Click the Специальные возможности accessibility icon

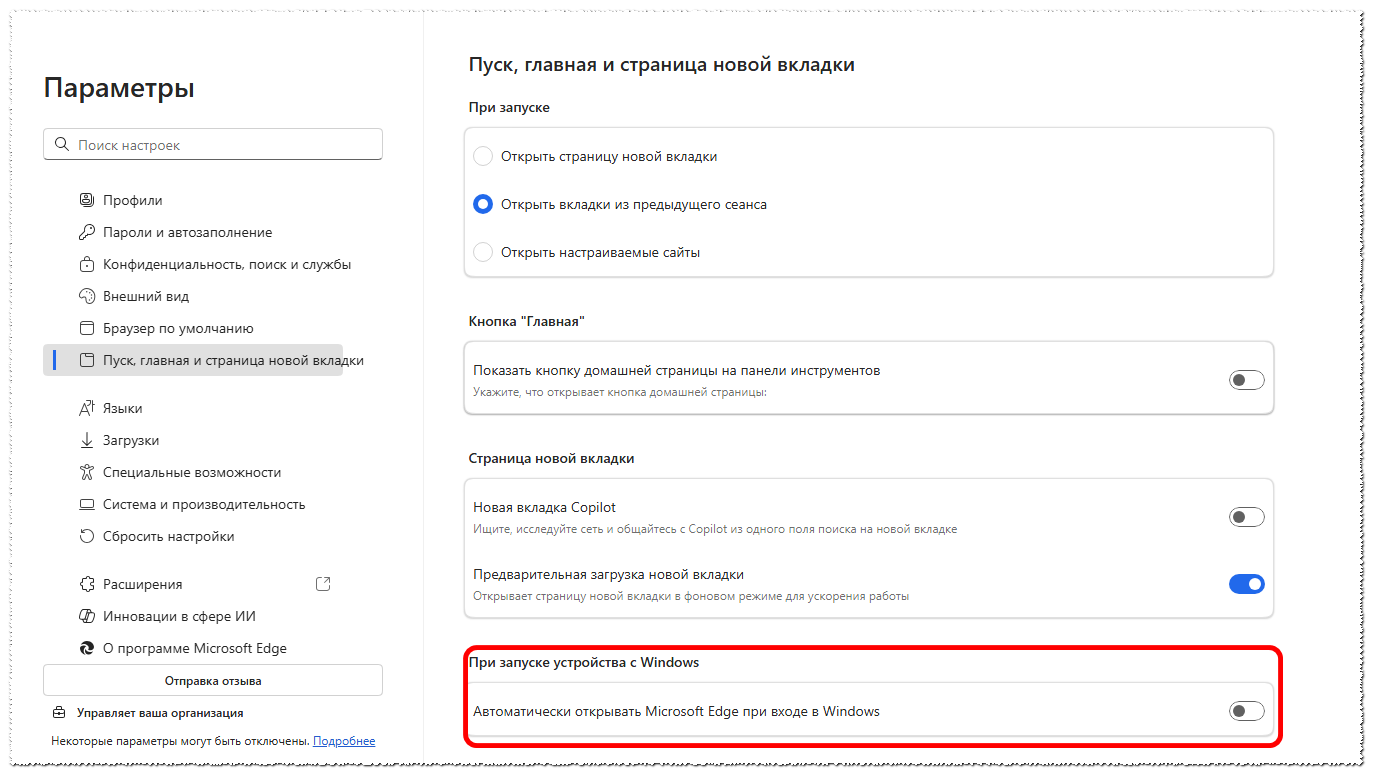(86, 472)
